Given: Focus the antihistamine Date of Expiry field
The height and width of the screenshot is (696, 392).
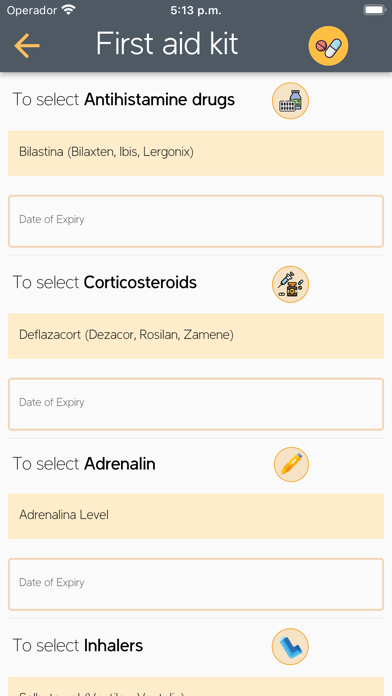Looking at the screenshot, I should 196,221.
